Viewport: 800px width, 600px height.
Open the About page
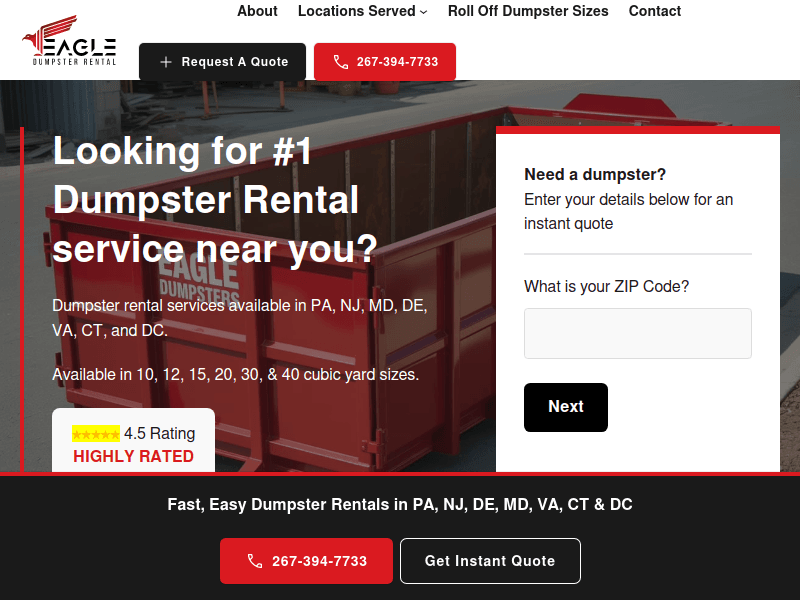tap(257, 11)
